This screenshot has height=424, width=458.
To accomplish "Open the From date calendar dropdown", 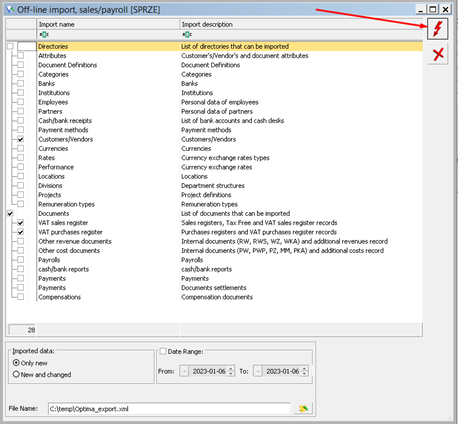I will 184,371.
